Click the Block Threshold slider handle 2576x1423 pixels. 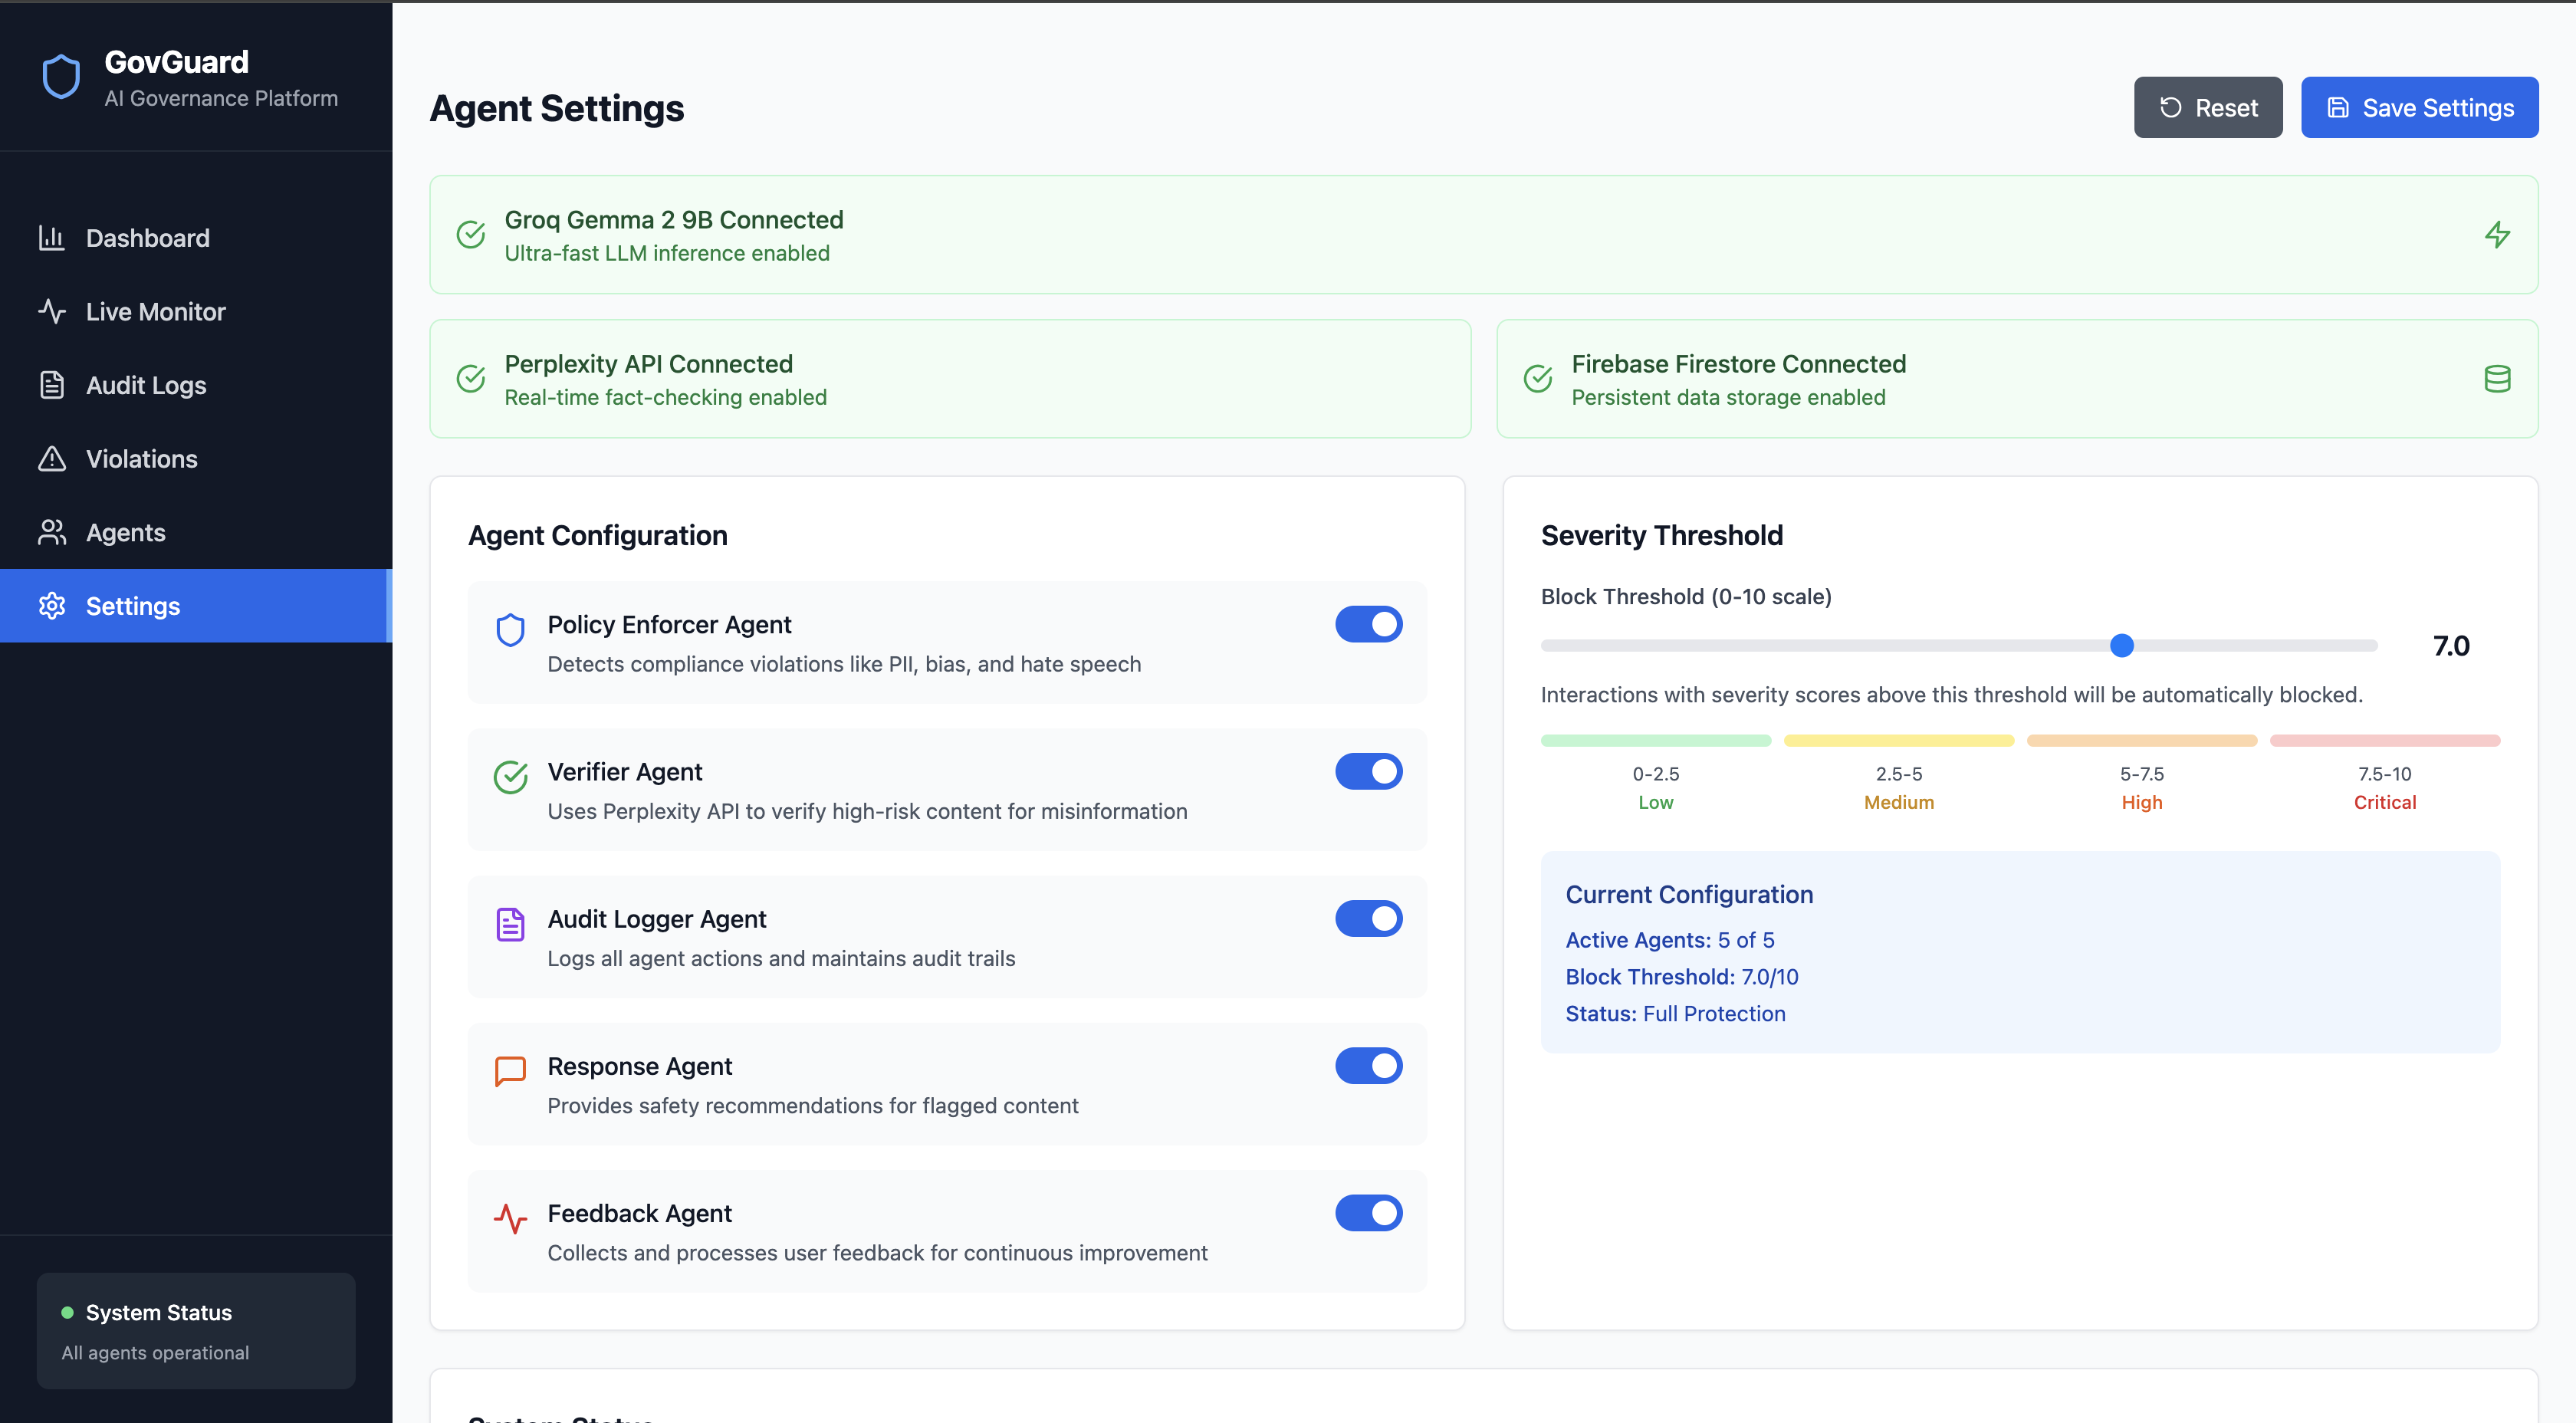[2121, 646]
